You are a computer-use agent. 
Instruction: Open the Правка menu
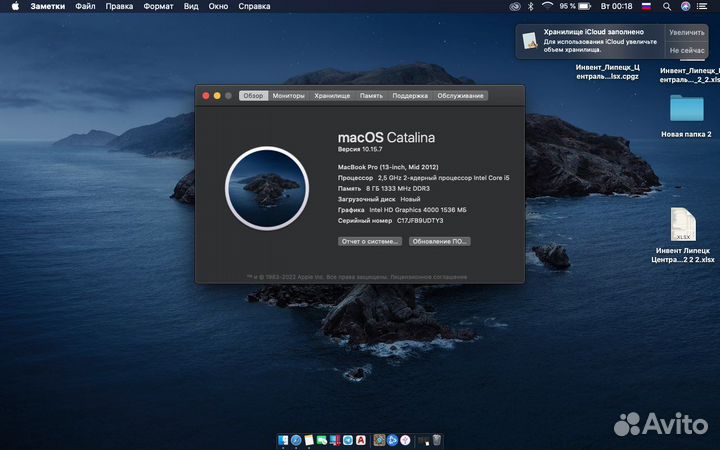pyautogui.click(x=119, y=6)
